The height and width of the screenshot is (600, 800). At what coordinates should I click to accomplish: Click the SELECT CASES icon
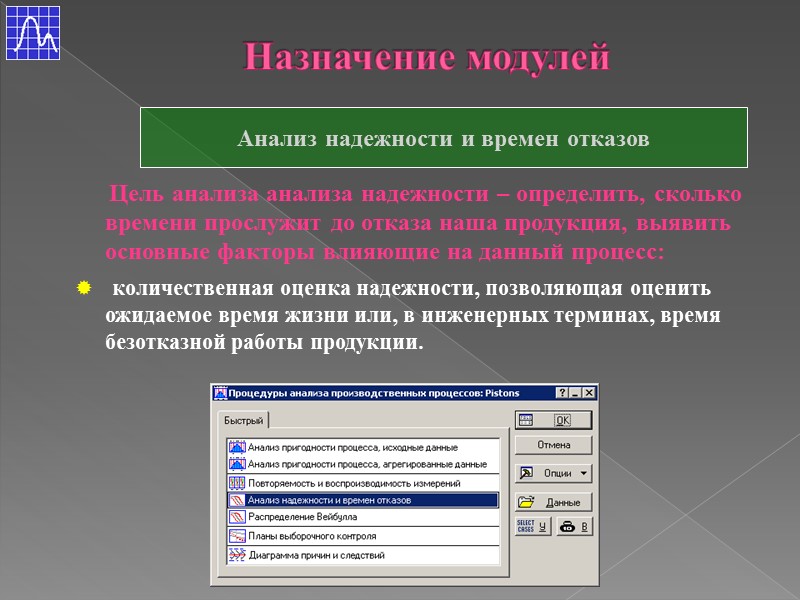tap(527, 527)
